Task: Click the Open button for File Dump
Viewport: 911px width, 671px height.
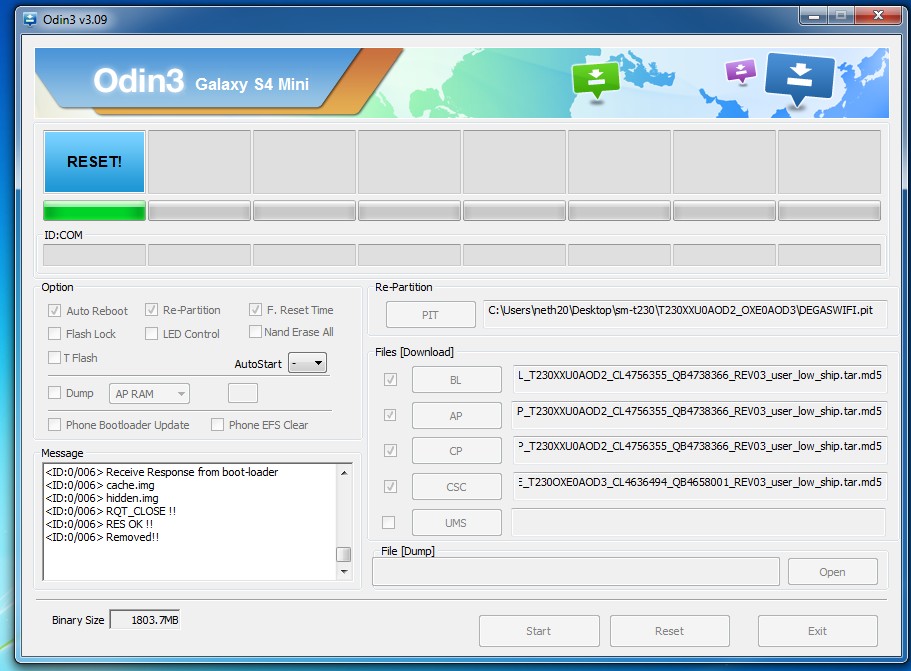Action: [833, 572]
